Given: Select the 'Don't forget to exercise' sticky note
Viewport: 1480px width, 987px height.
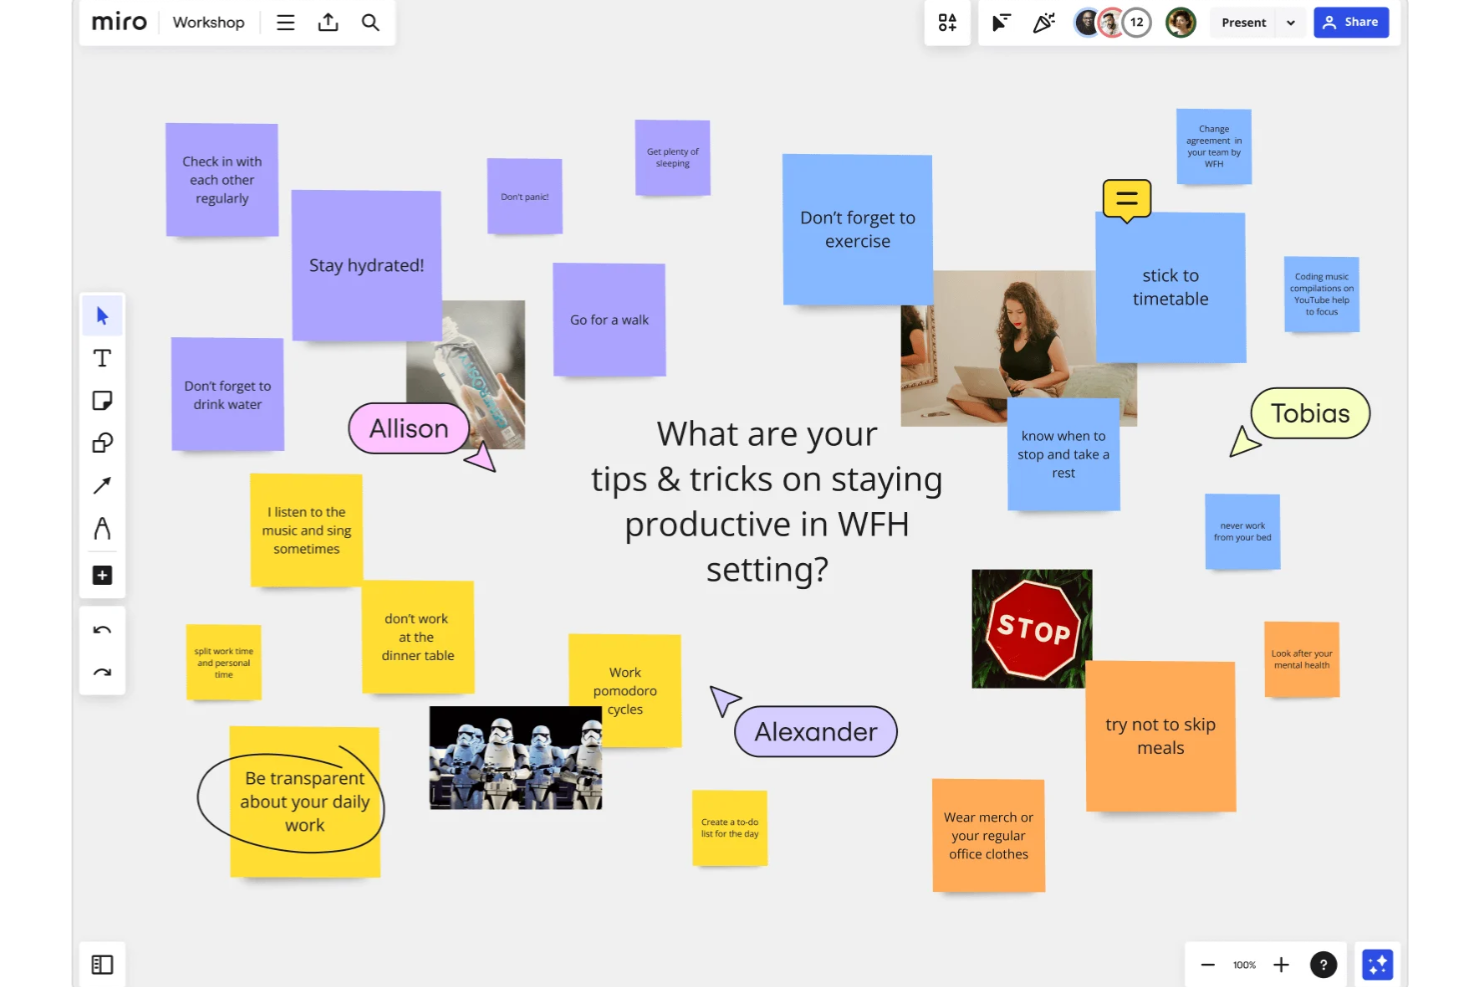Looking at the screenshot, I should (x=857, y=229).
